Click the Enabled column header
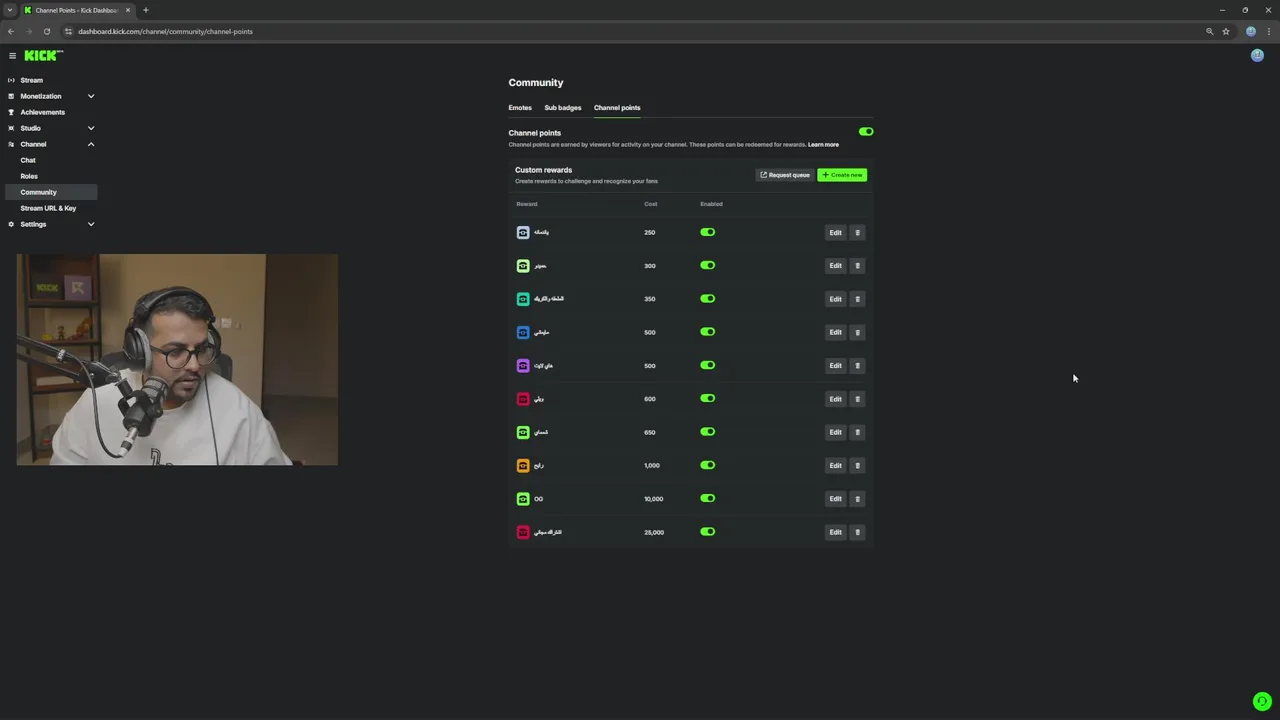The height and width of the screenshot is (720, 1280). coord(711,204)
